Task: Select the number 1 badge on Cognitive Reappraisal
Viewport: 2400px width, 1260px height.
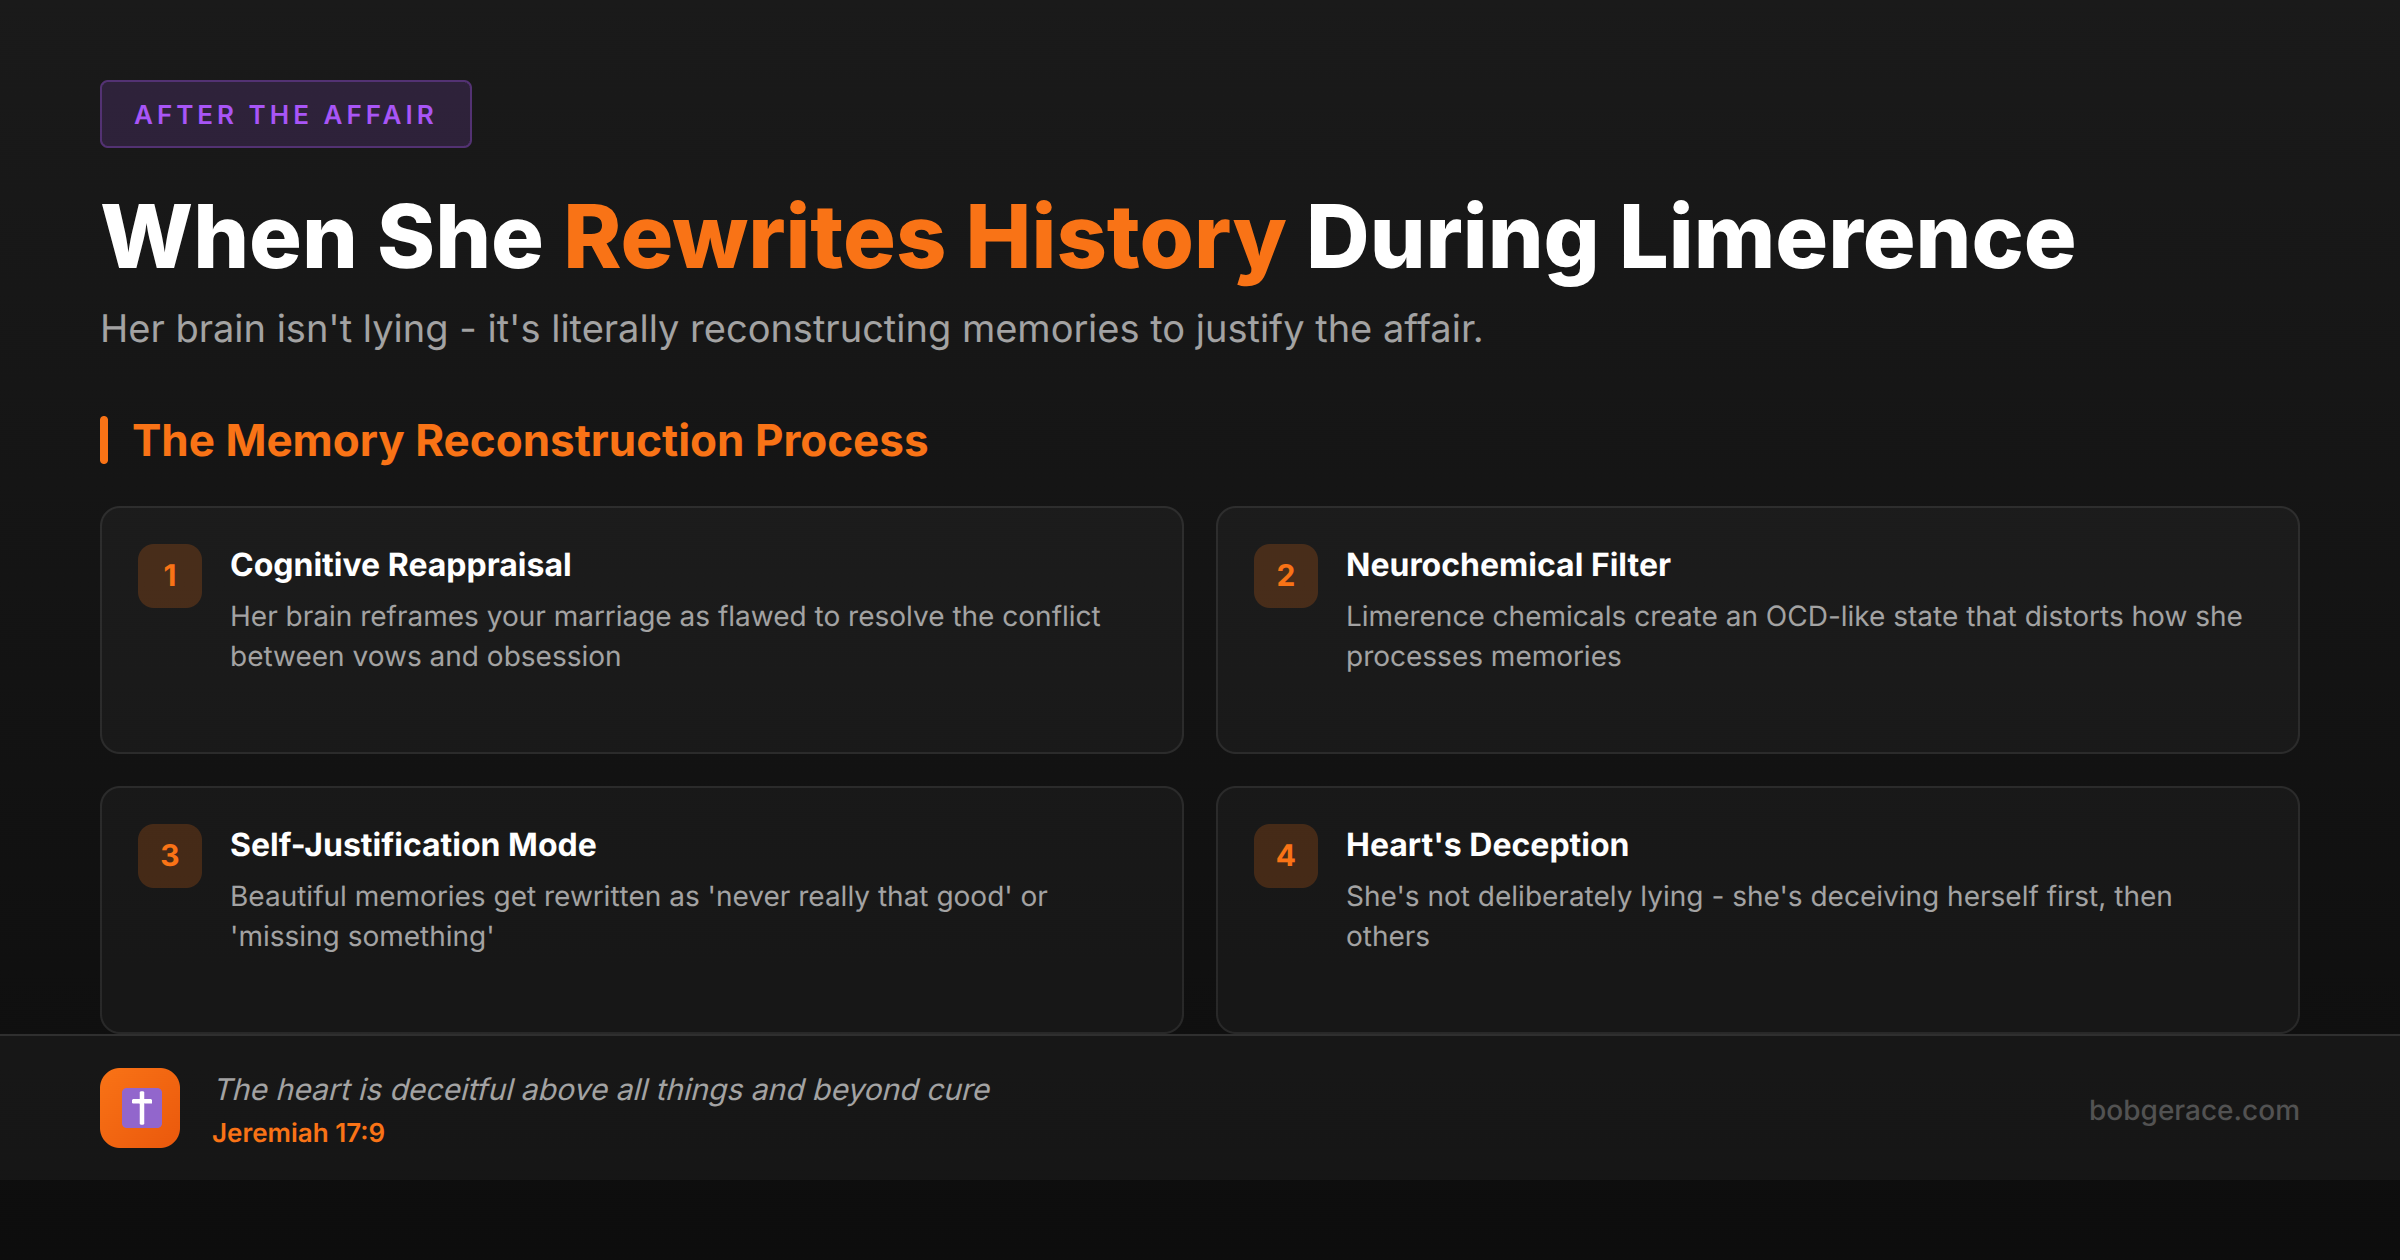Action: click(x=169, y=576)
